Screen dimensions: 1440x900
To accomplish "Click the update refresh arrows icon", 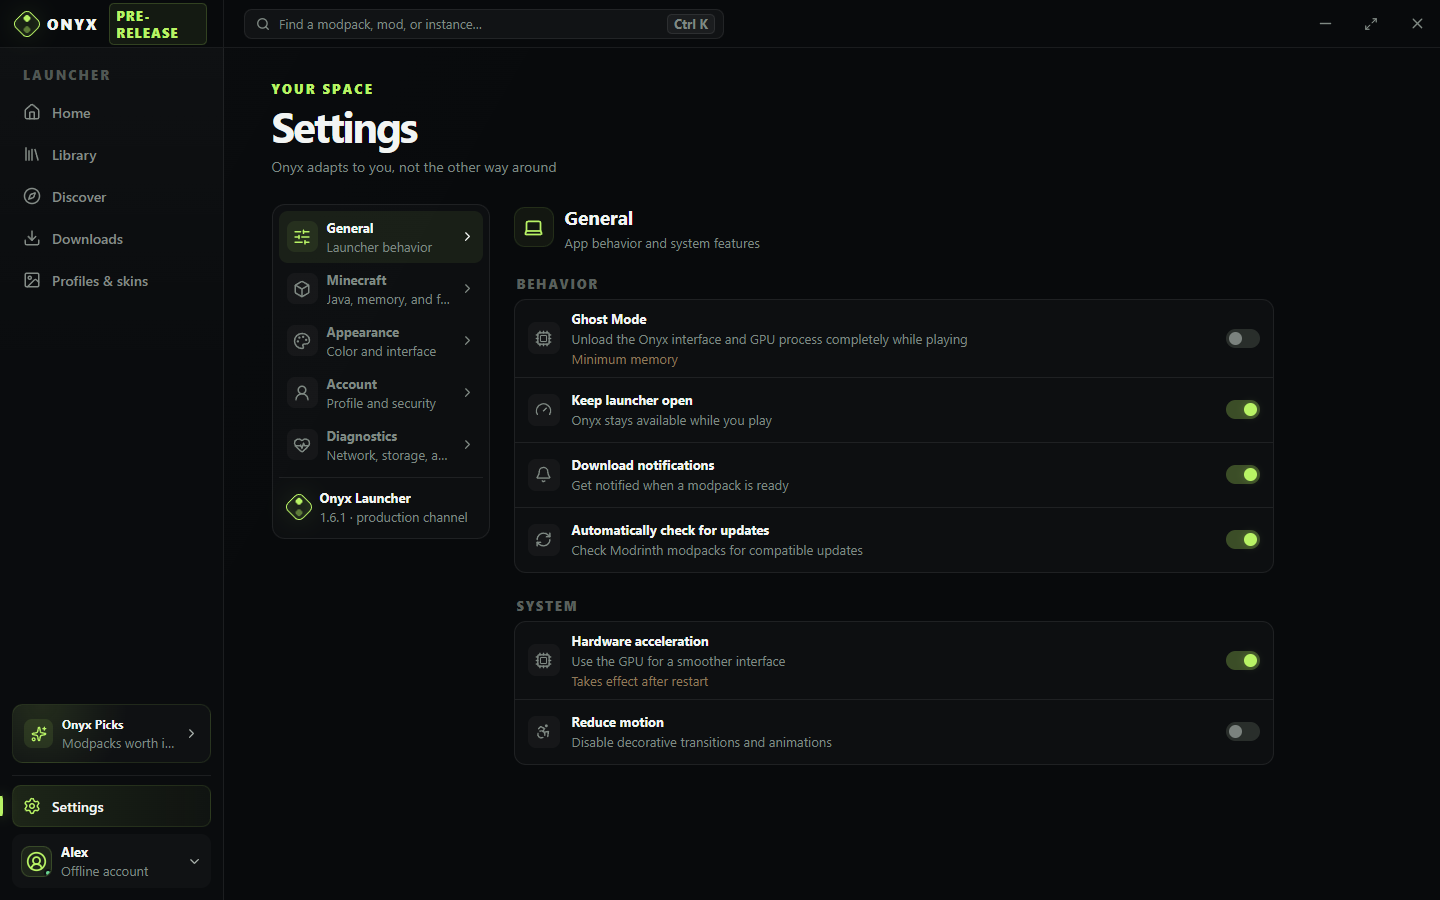I will pyautogui.click(x=544, y=540).
